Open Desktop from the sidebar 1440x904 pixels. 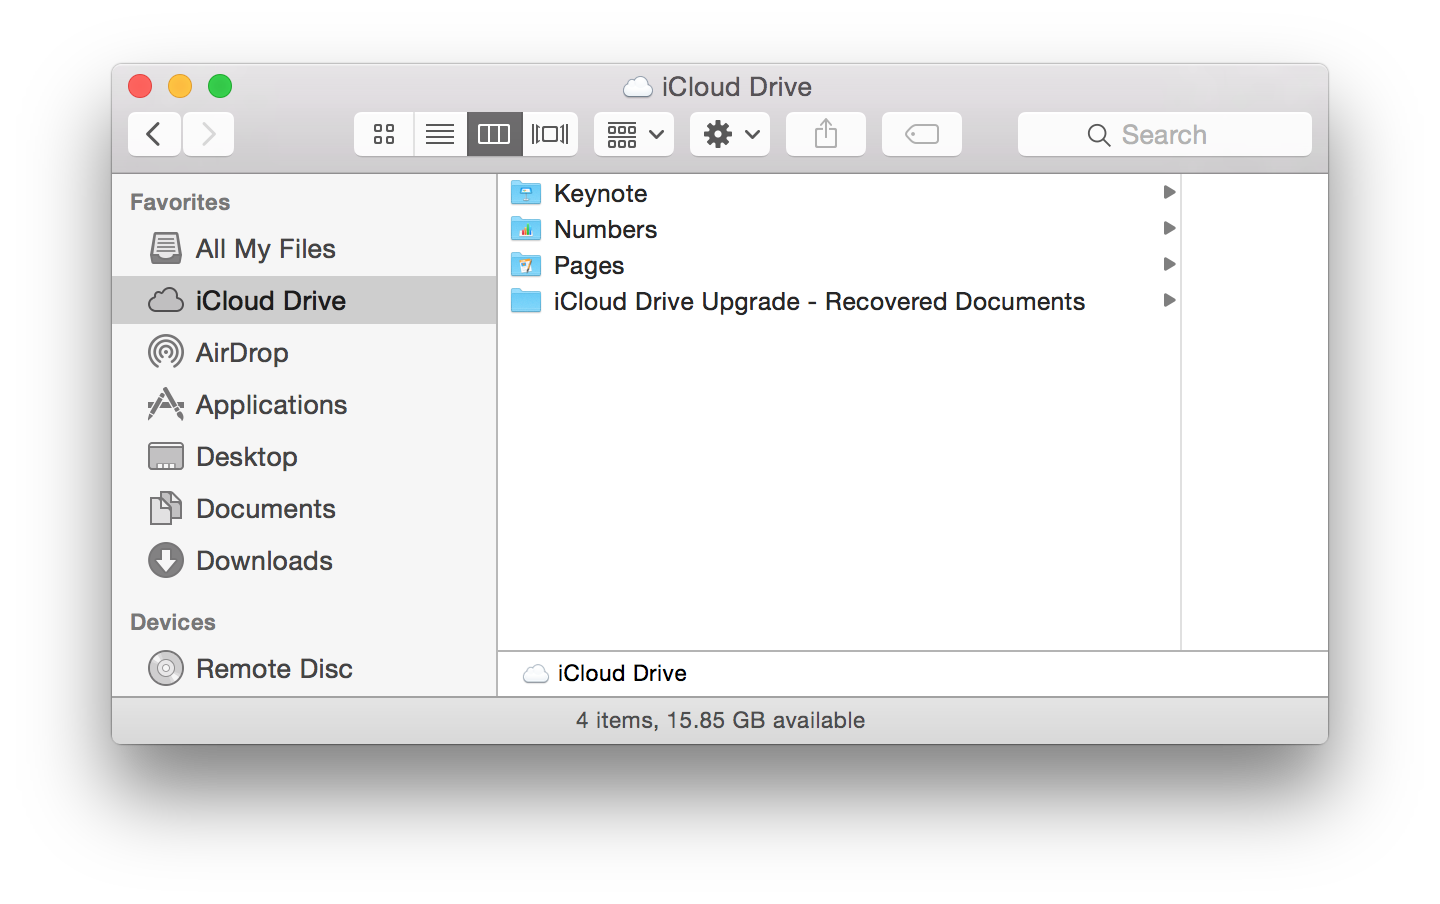tap(304, 457)
